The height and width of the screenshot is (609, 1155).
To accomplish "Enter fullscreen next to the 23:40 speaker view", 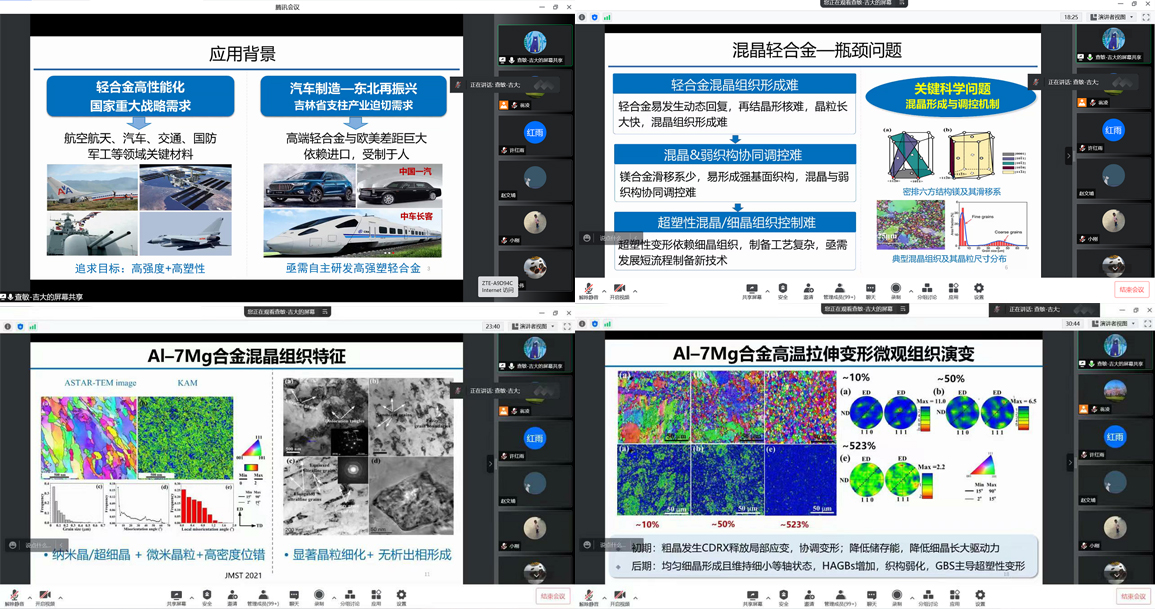I will 567,326.
